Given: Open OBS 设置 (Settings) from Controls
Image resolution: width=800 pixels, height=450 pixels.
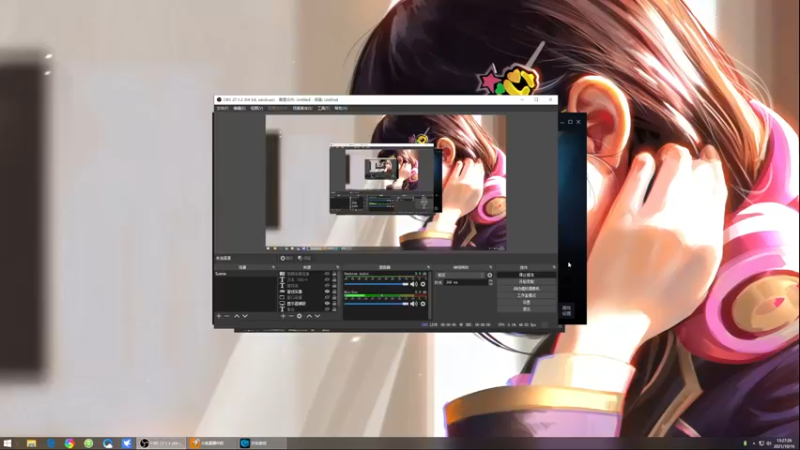Looking at the screenshot, I should 527,302.
